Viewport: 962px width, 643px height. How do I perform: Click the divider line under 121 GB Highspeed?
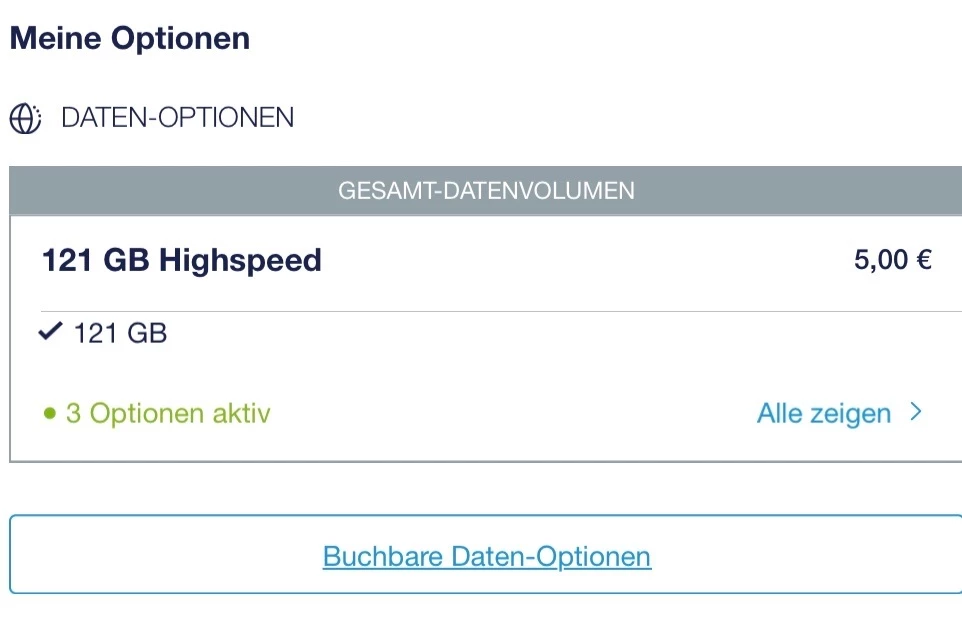click(486, 311)
